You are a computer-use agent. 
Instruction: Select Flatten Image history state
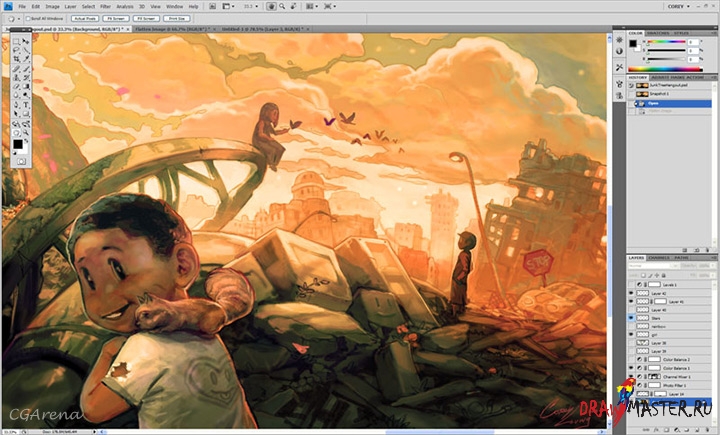point(669,111)
